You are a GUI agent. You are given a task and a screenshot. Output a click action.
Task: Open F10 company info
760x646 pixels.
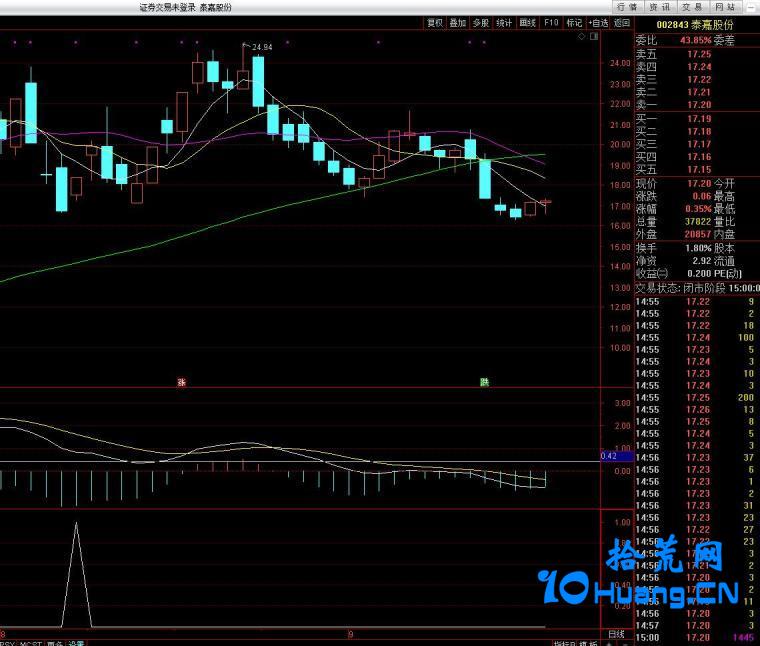pos(551,22)
